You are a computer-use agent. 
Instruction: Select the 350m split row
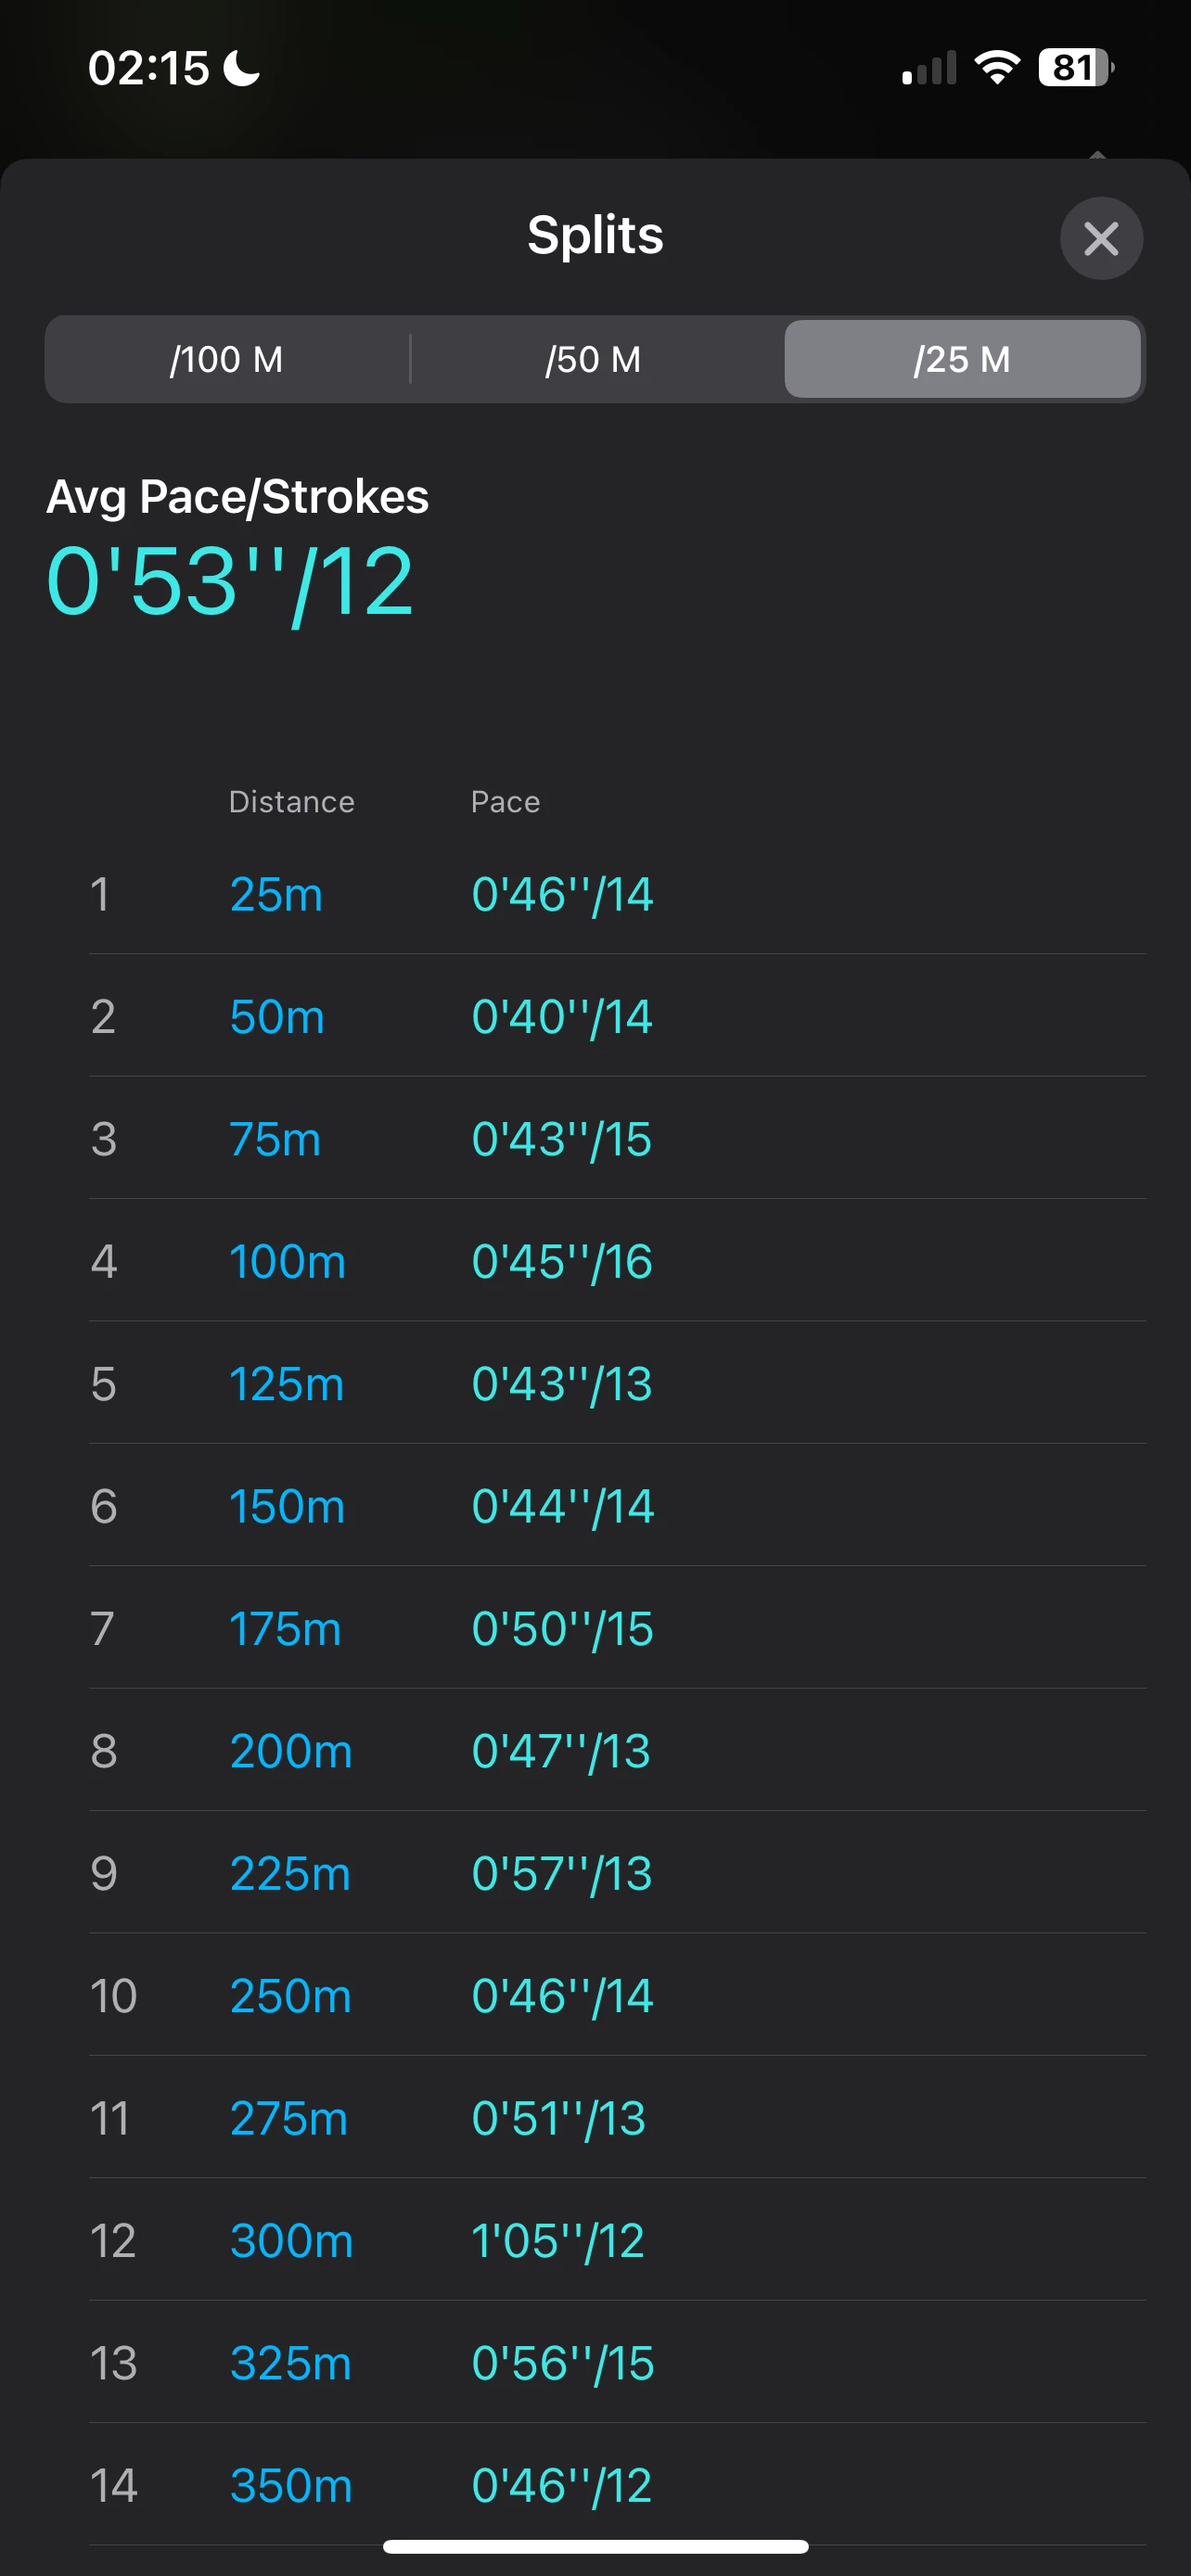coord(617,2485)
